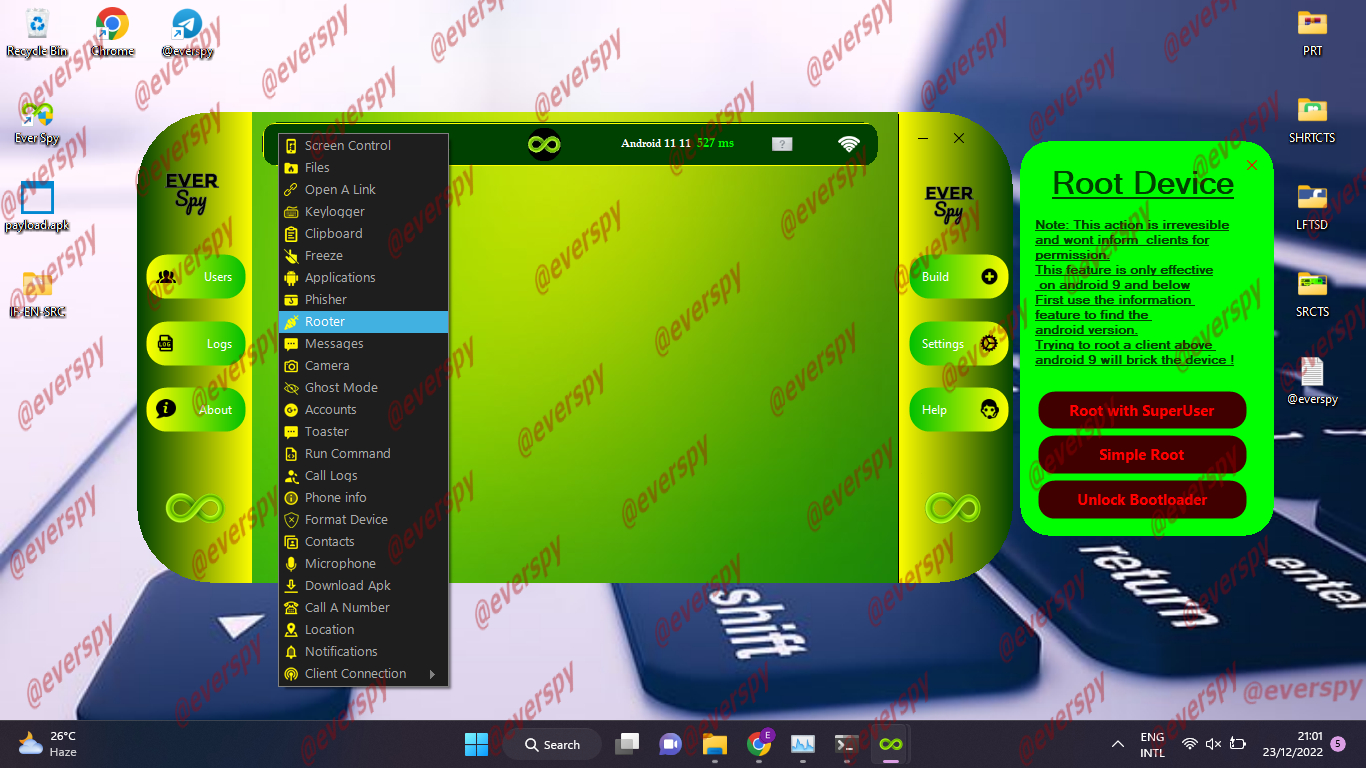
Task: Click the infinity logo in top bar
Action: coord(544,144)
